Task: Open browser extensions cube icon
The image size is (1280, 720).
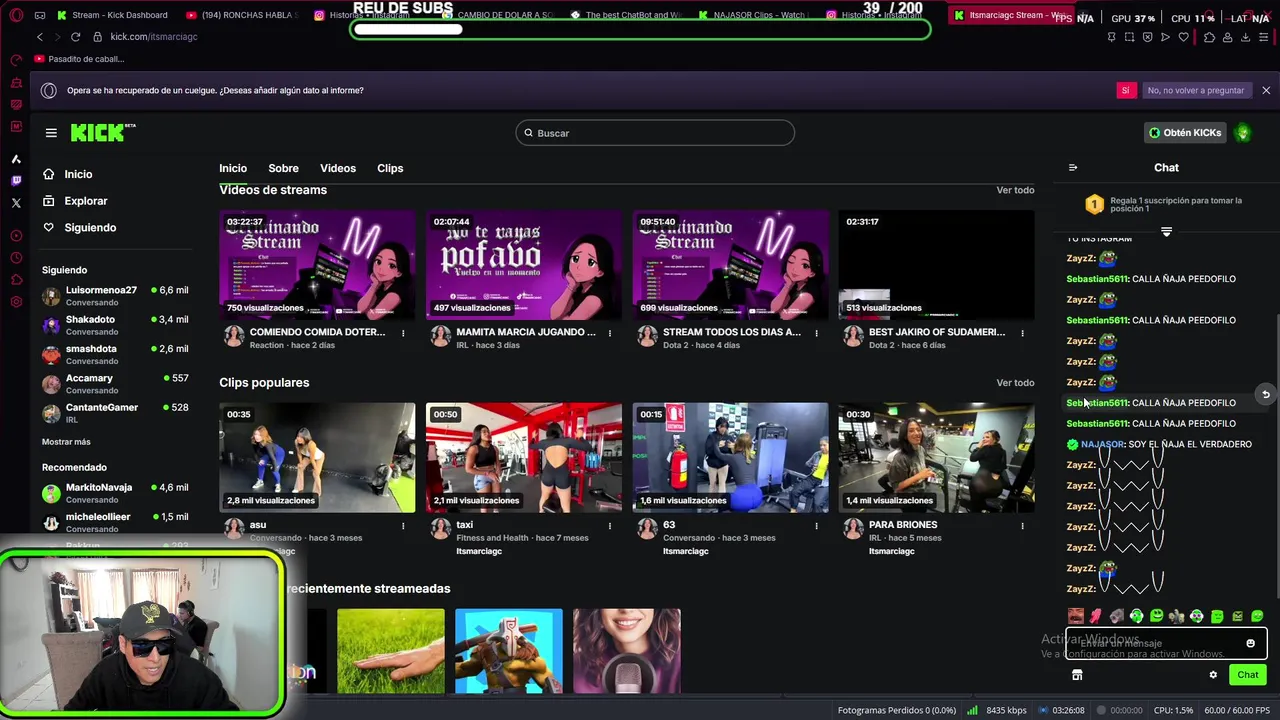Action: [1208, 37]
